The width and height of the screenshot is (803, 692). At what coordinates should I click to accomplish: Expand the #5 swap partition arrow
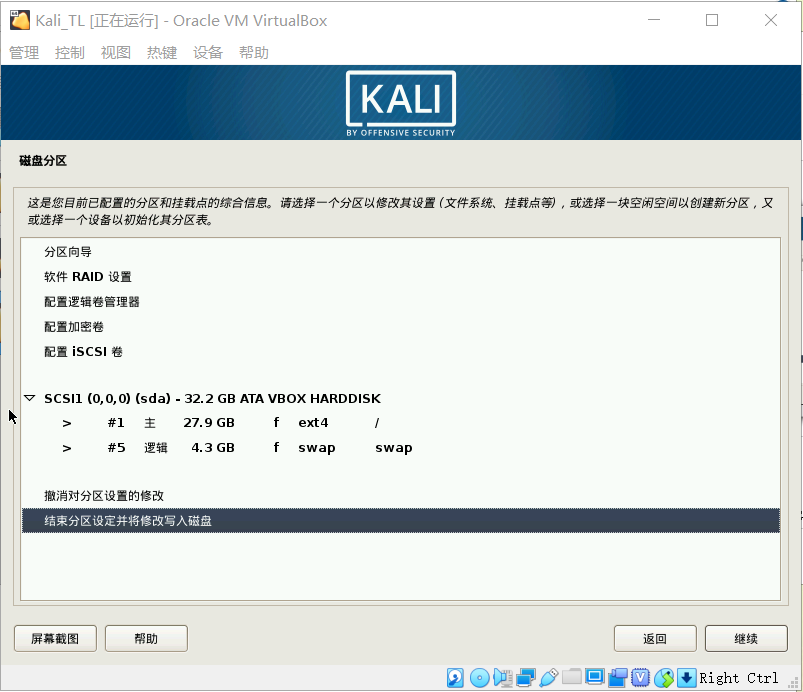point(67,448)
